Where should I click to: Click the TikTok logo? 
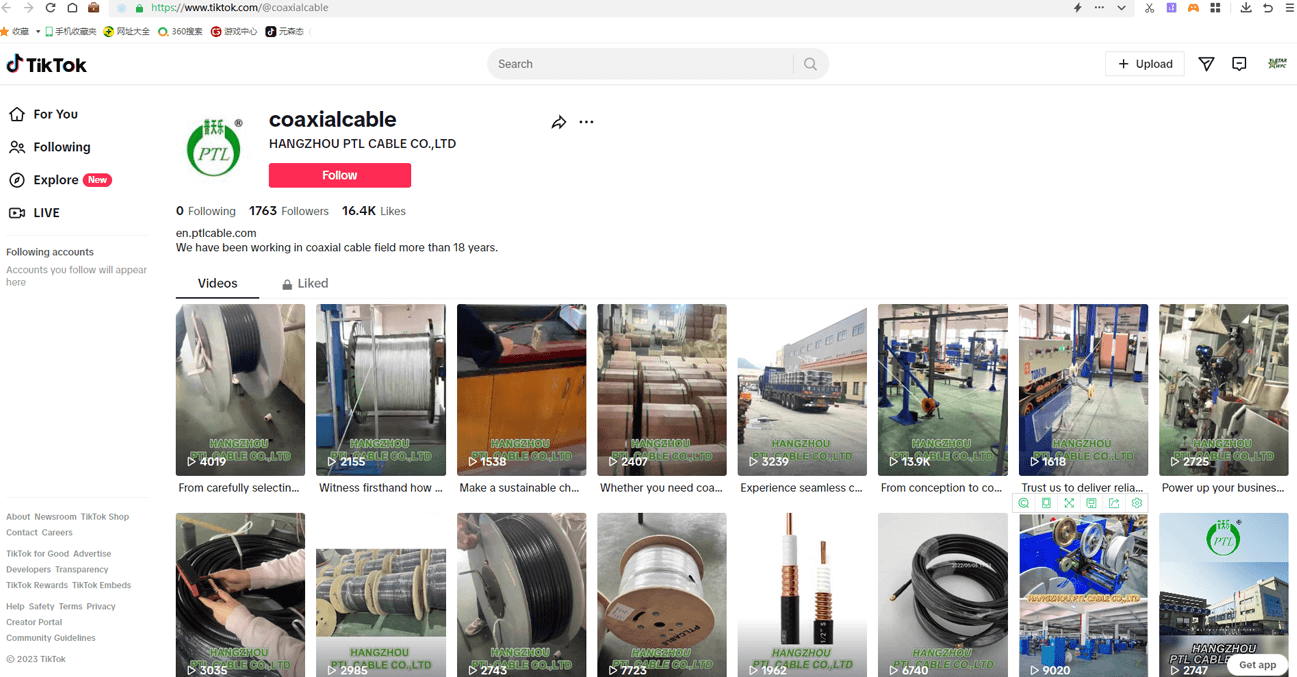(x=46, y=64)
